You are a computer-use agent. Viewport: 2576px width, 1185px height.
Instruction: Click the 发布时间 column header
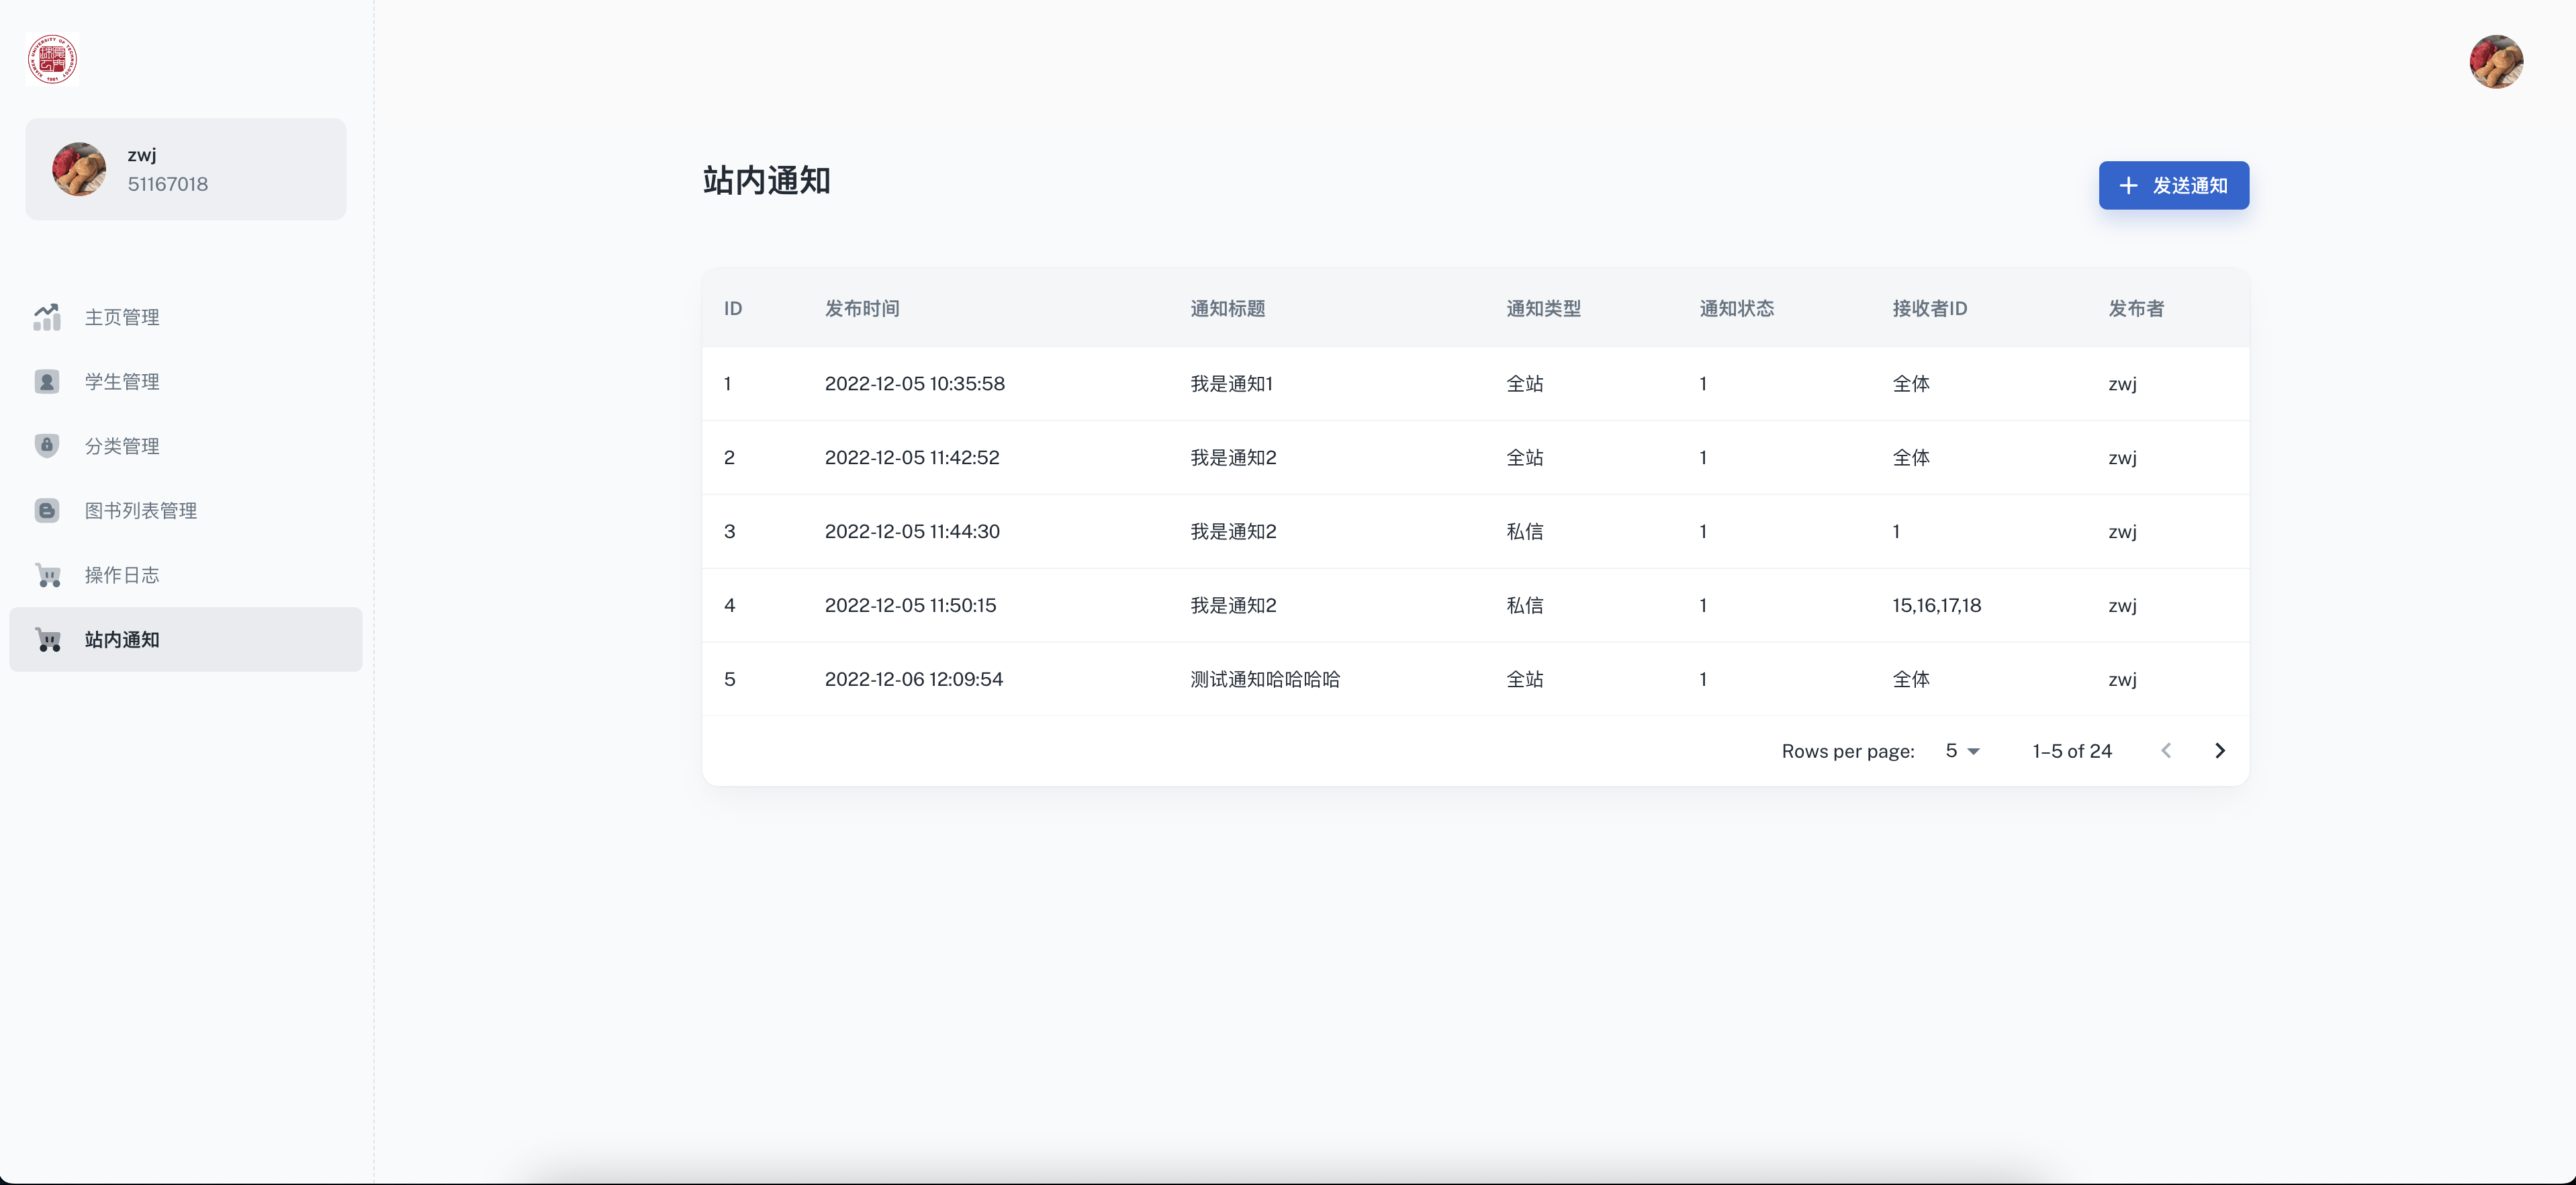point(861,308)
